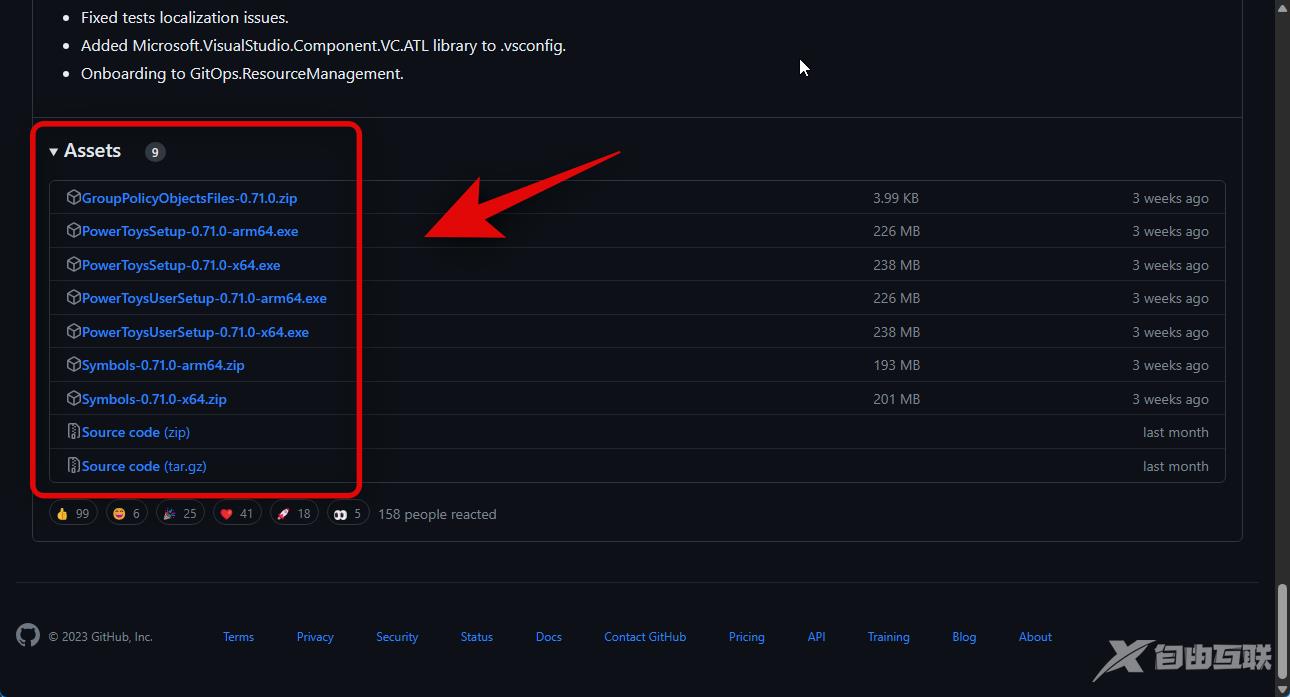This screenshot has height=697, width=1290.
Task: Click the heart reaction emoji
Action: [x=226, y=514]
